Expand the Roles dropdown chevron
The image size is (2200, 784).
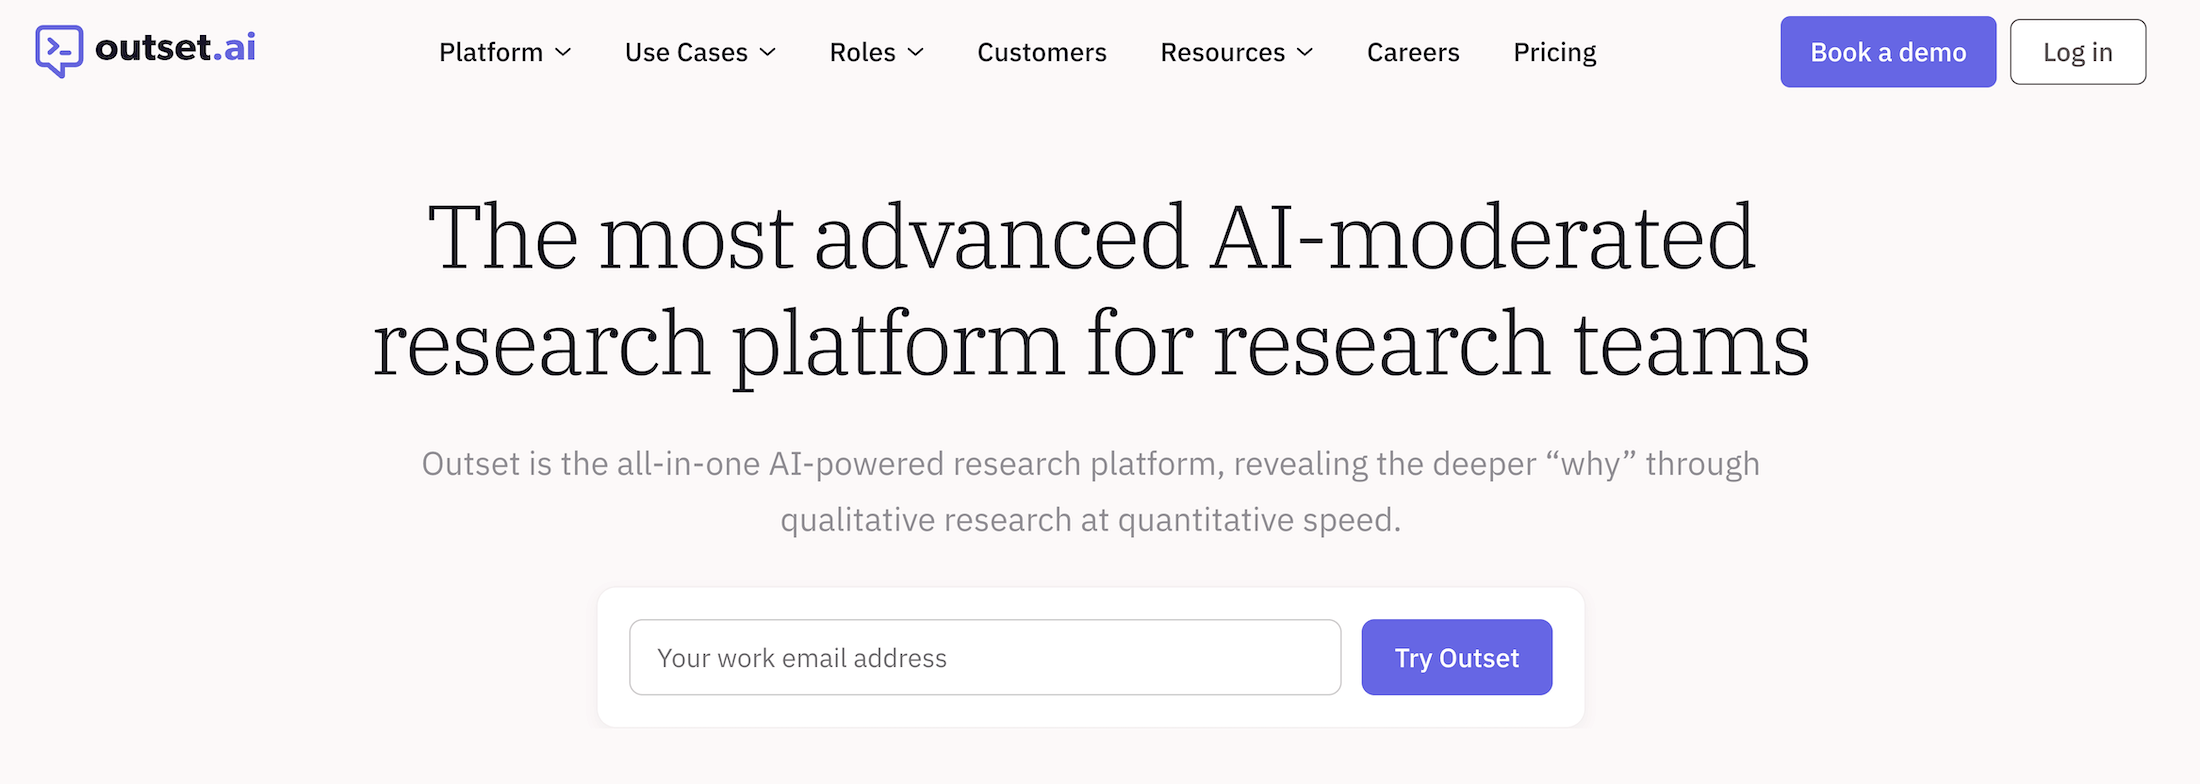pyautogui.click(x=917, y=53)
